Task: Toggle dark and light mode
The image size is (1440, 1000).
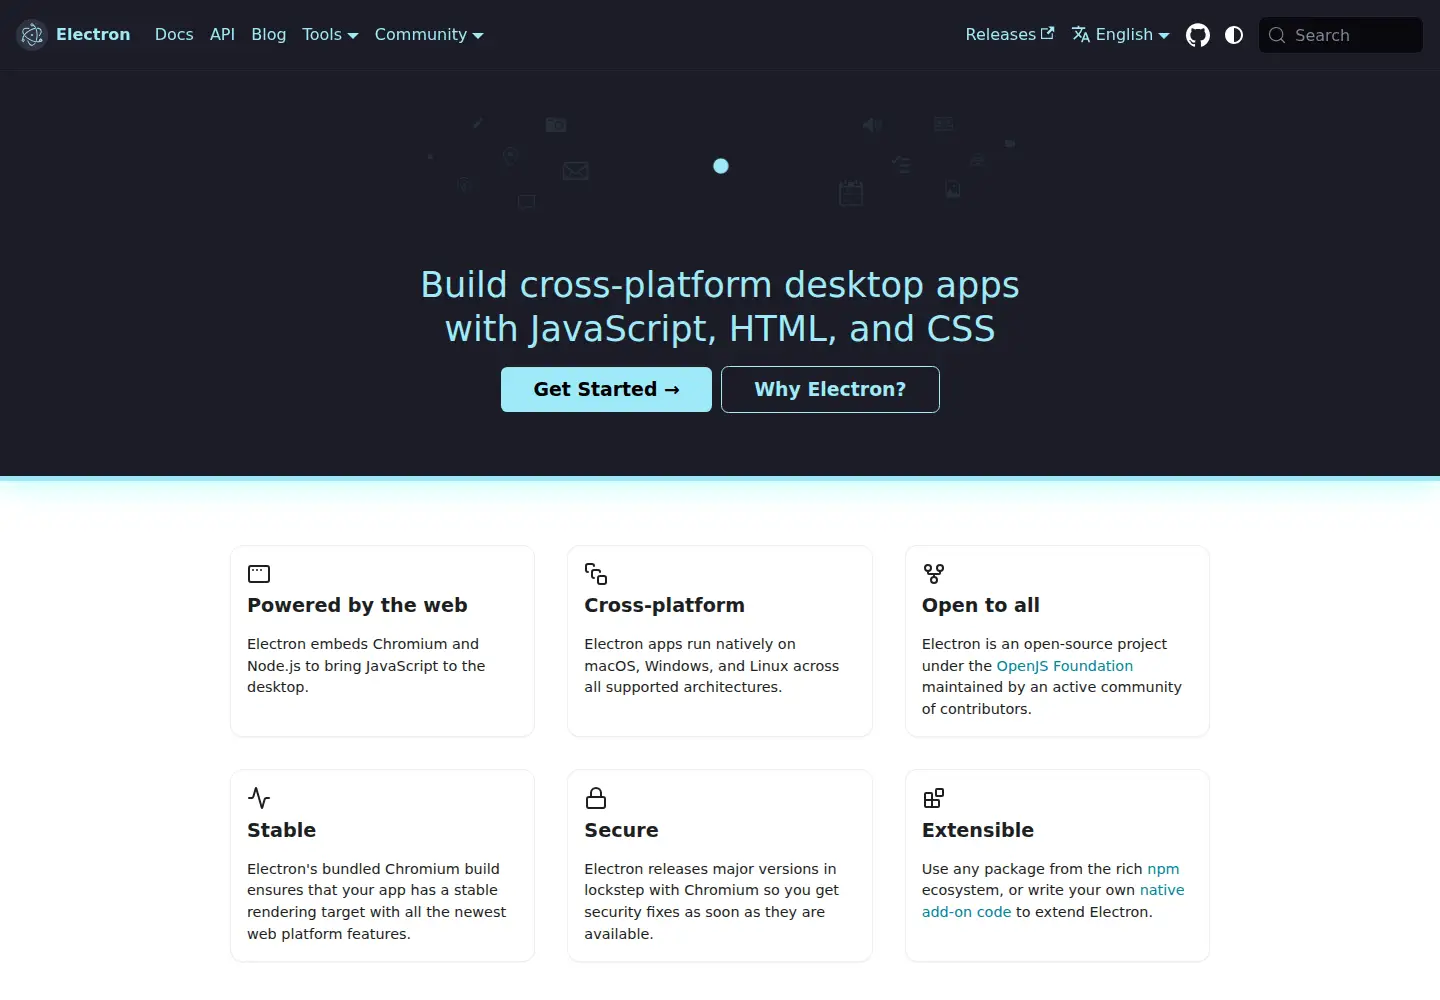Action: 1234,35
